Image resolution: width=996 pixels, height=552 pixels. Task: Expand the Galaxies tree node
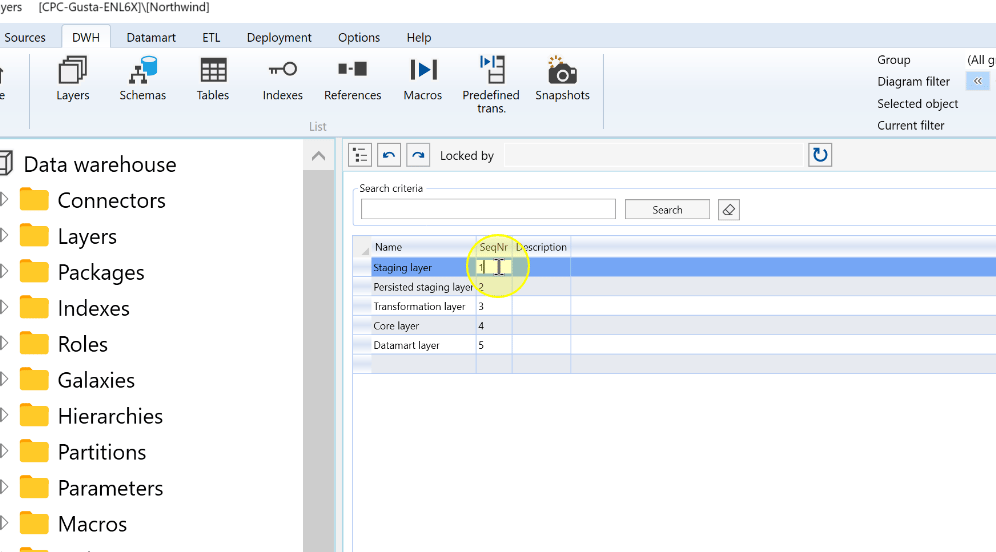pos(4,379)
